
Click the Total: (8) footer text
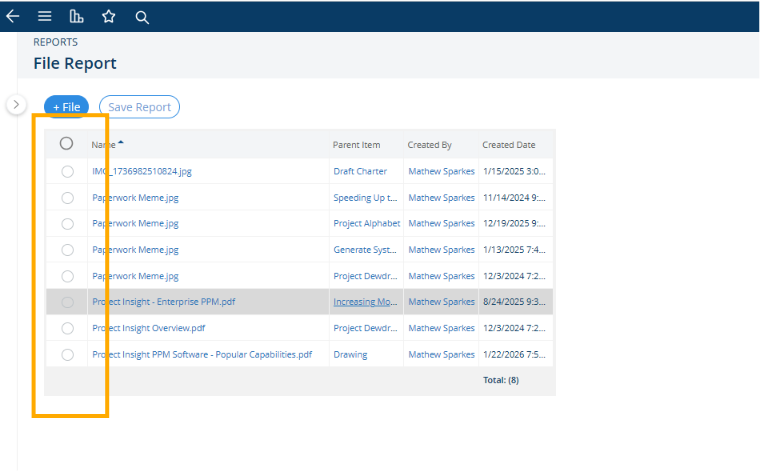click(x=501, y=380)
